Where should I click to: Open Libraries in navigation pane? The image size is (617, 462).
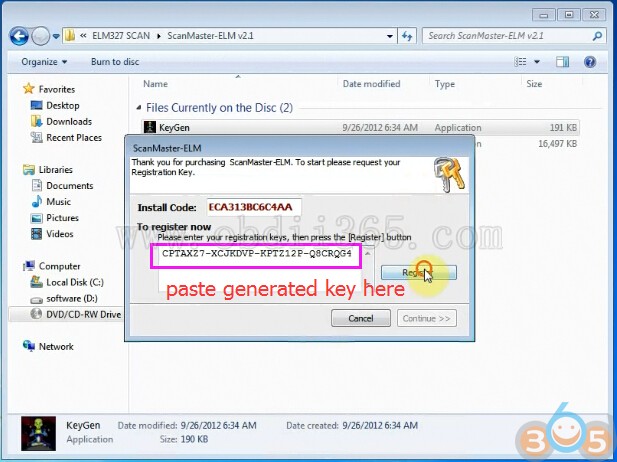click(x=55, y=170)
